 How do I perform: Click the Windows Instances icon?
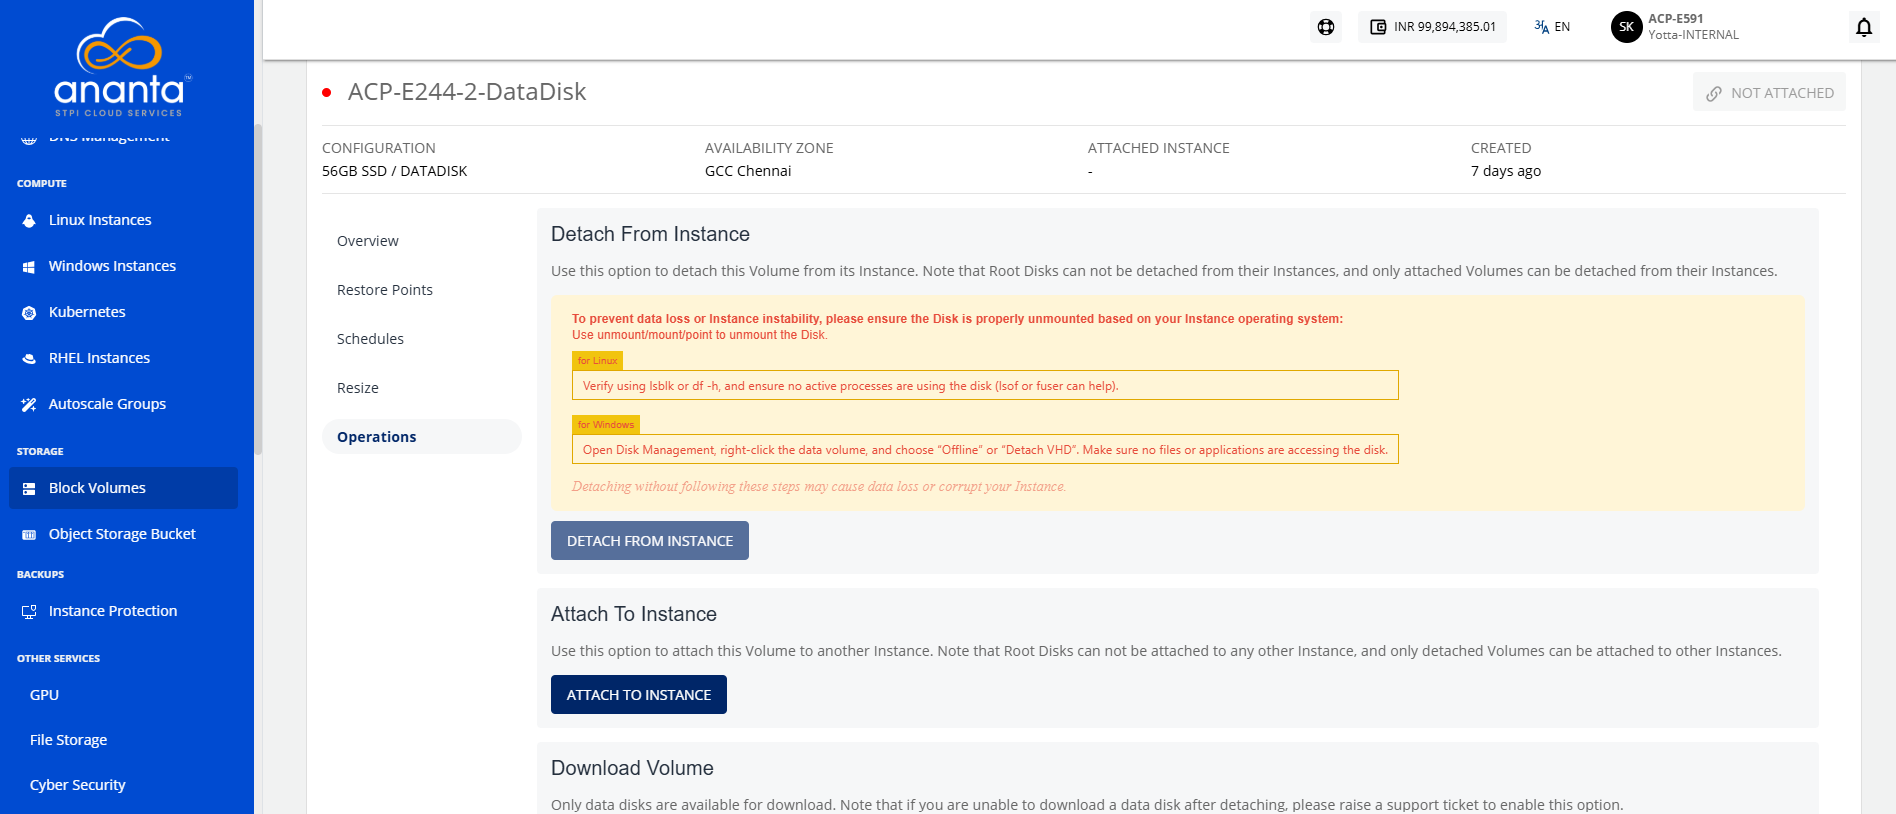(x=29, y=266)
